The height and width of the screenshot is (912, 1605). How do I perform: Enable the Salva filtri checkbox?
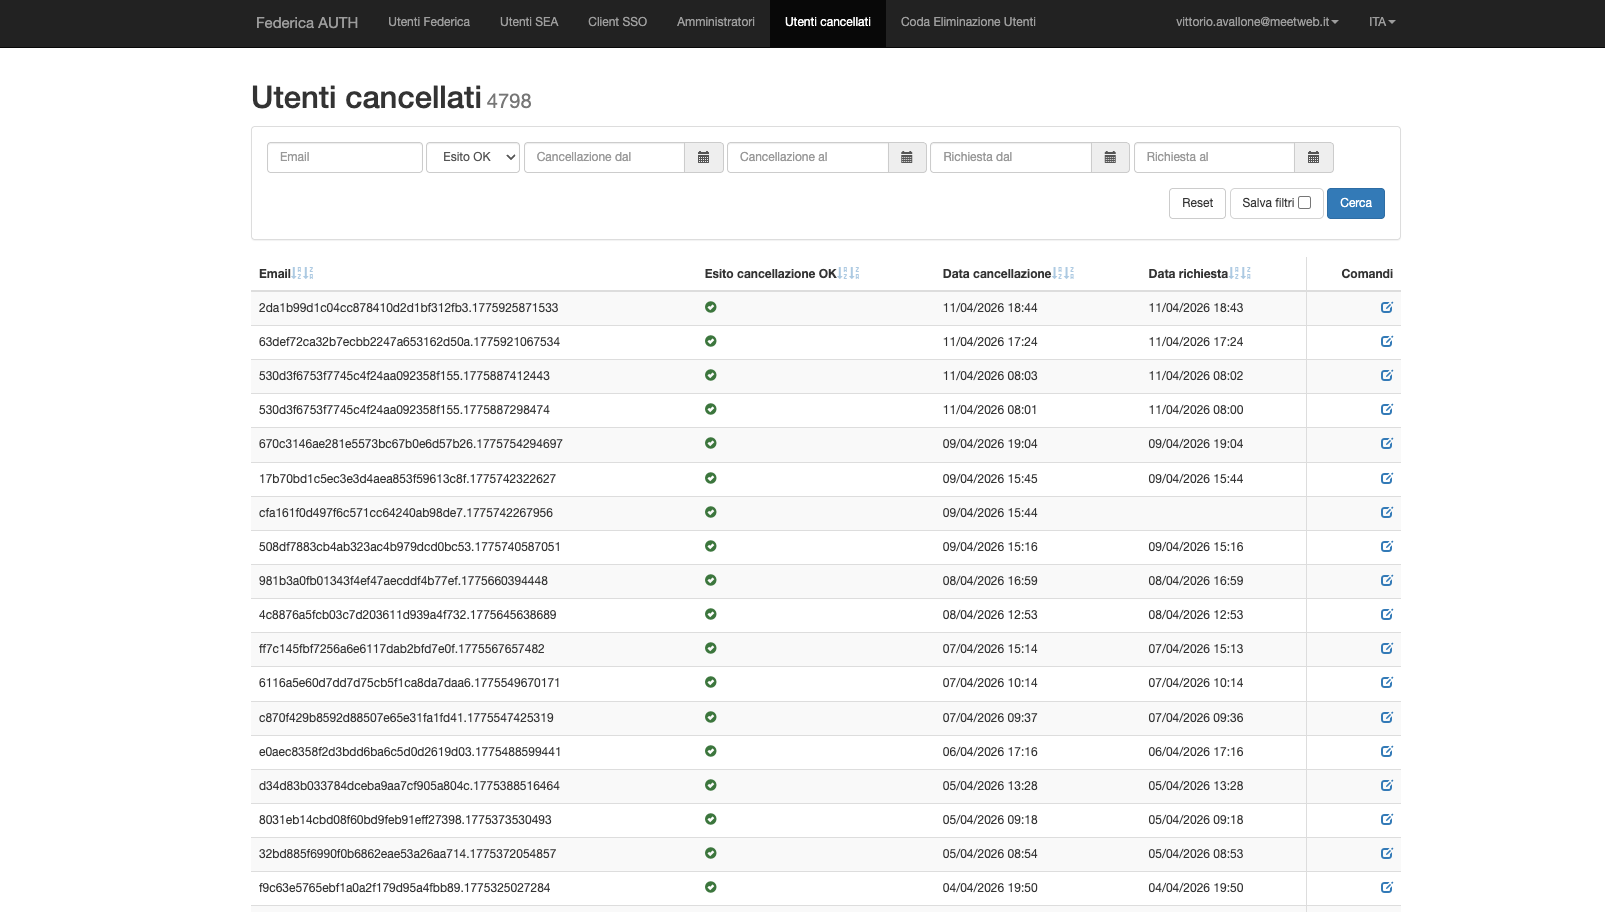1304,203
